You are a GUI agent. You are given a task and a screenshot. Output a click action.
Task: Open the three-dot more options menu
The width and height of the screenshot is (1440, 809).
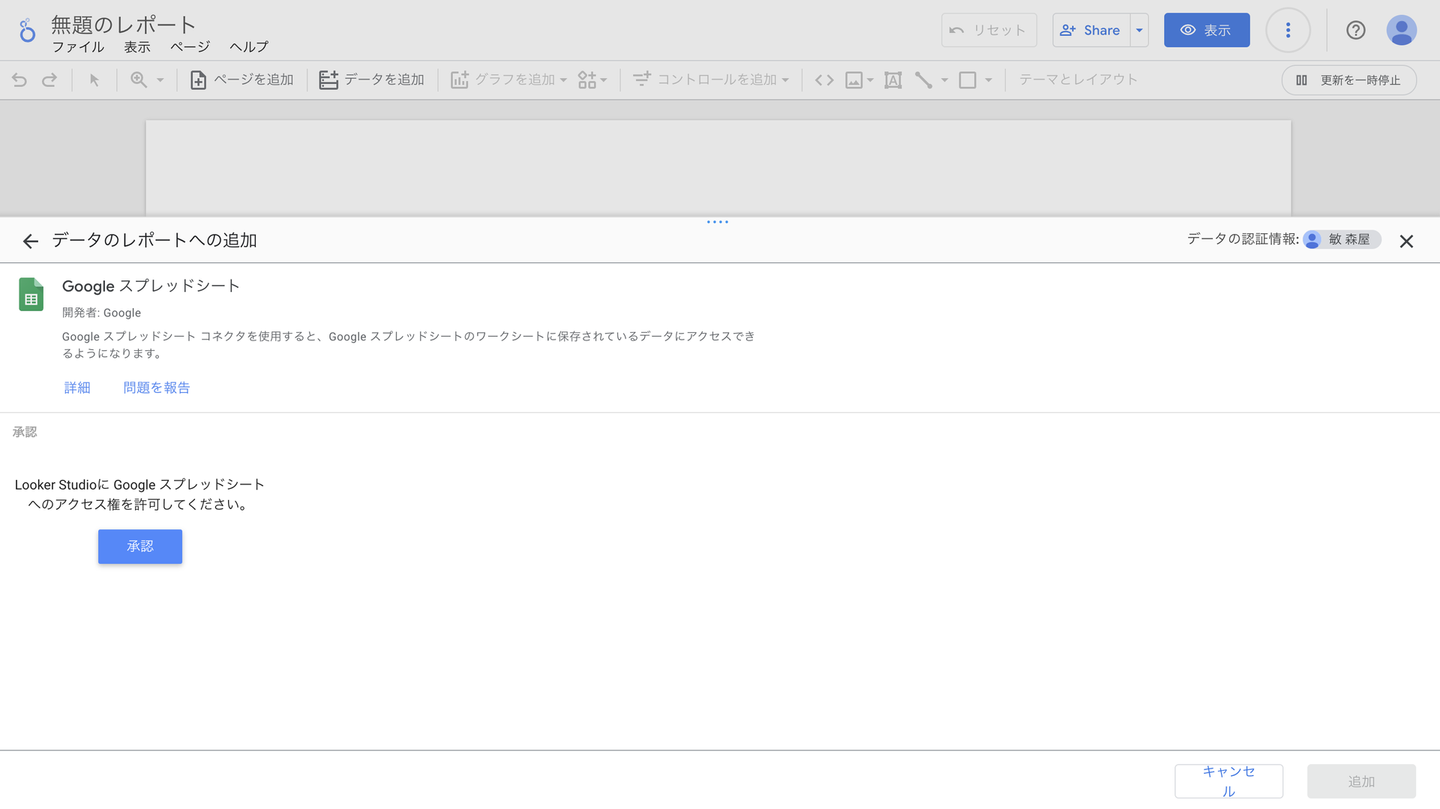[1288, 30]
